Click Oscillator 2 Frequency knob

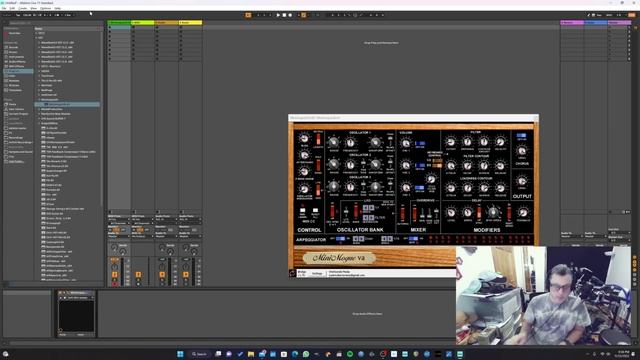[x=350, y=165]
